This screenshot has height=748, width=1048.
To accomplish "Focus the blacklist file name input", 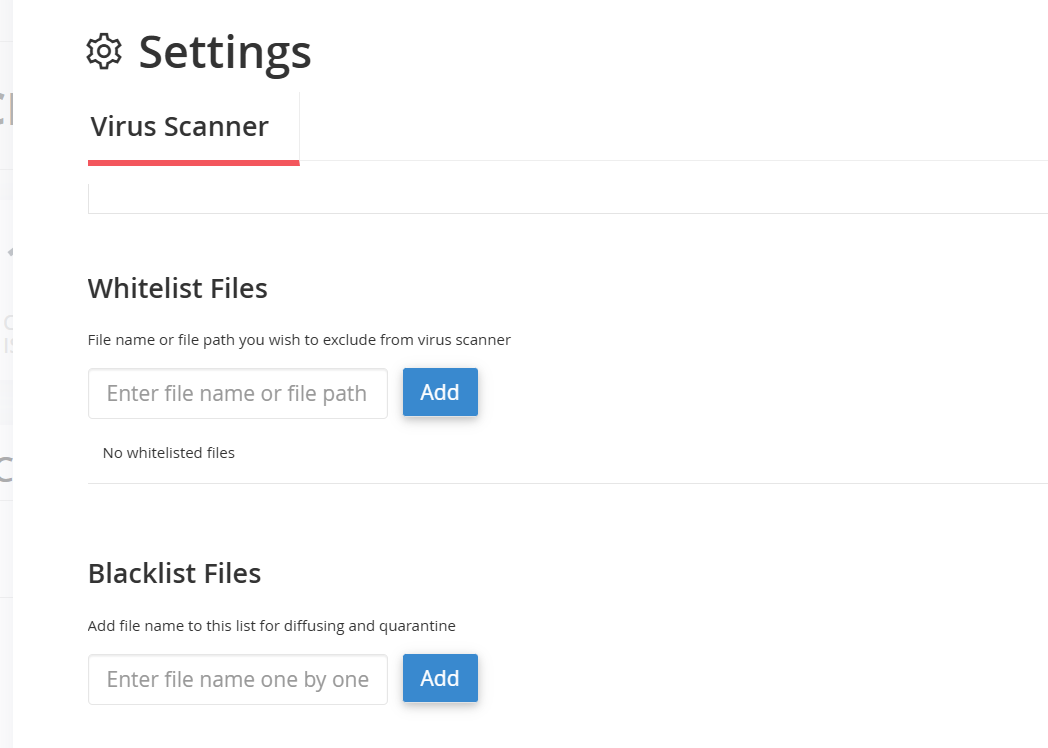I will (x=238, y=679).
